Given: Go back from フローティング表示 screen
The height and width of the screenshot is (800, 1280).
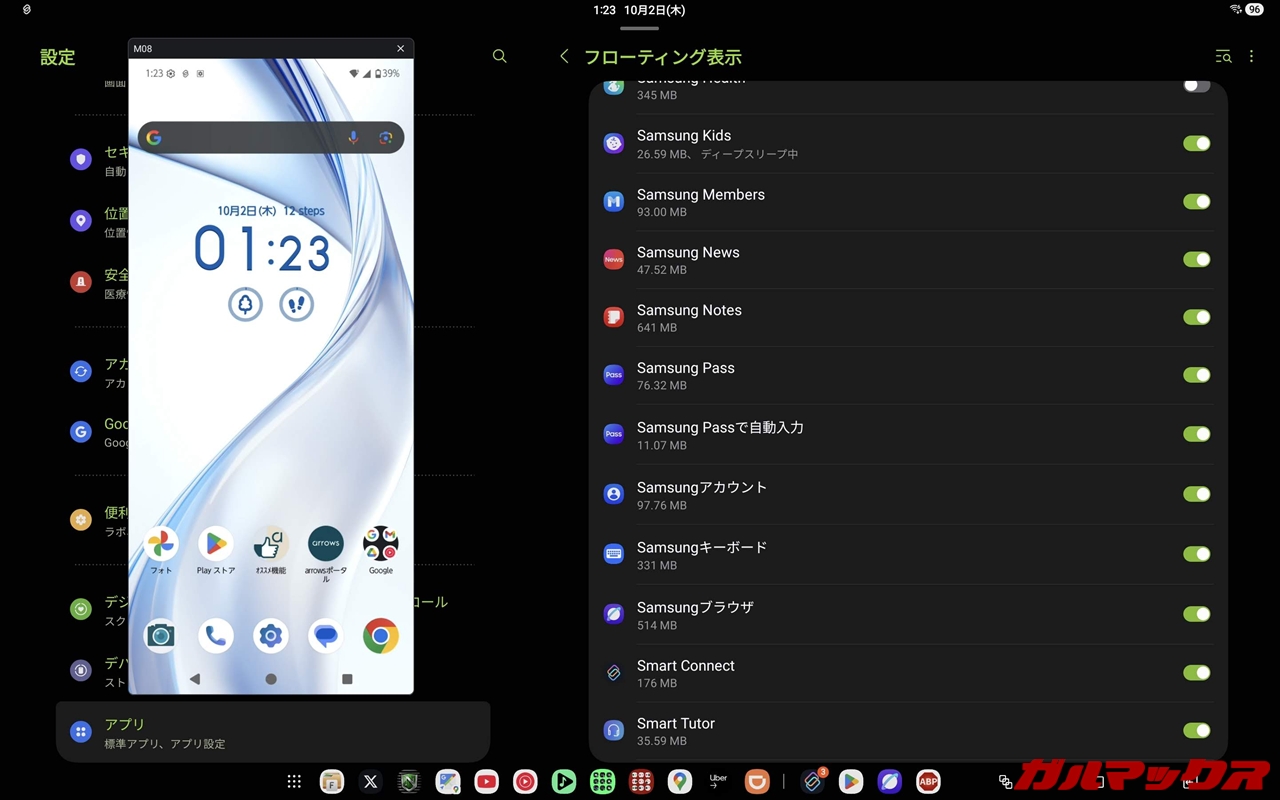Looking at the screenshot, I should [x=565, y=57].
